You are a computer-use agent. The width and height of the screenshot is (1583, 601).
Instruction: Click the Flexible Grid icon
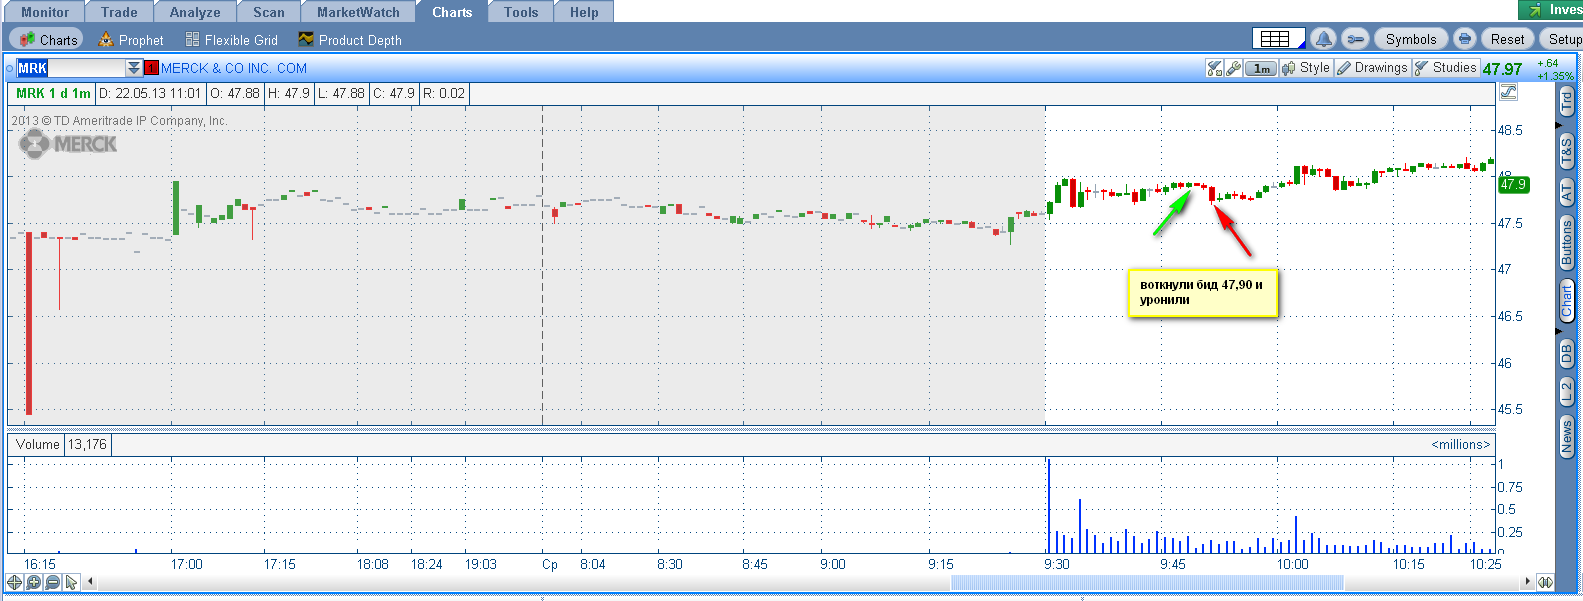[x=192, y=39]
